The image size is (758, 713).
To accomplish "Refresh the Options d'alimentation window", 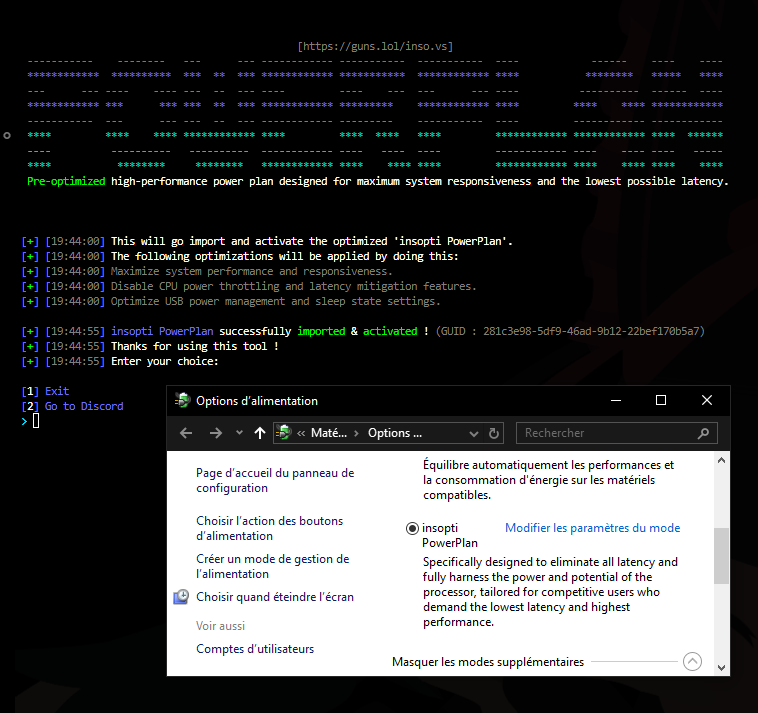I will coord(494,433).
